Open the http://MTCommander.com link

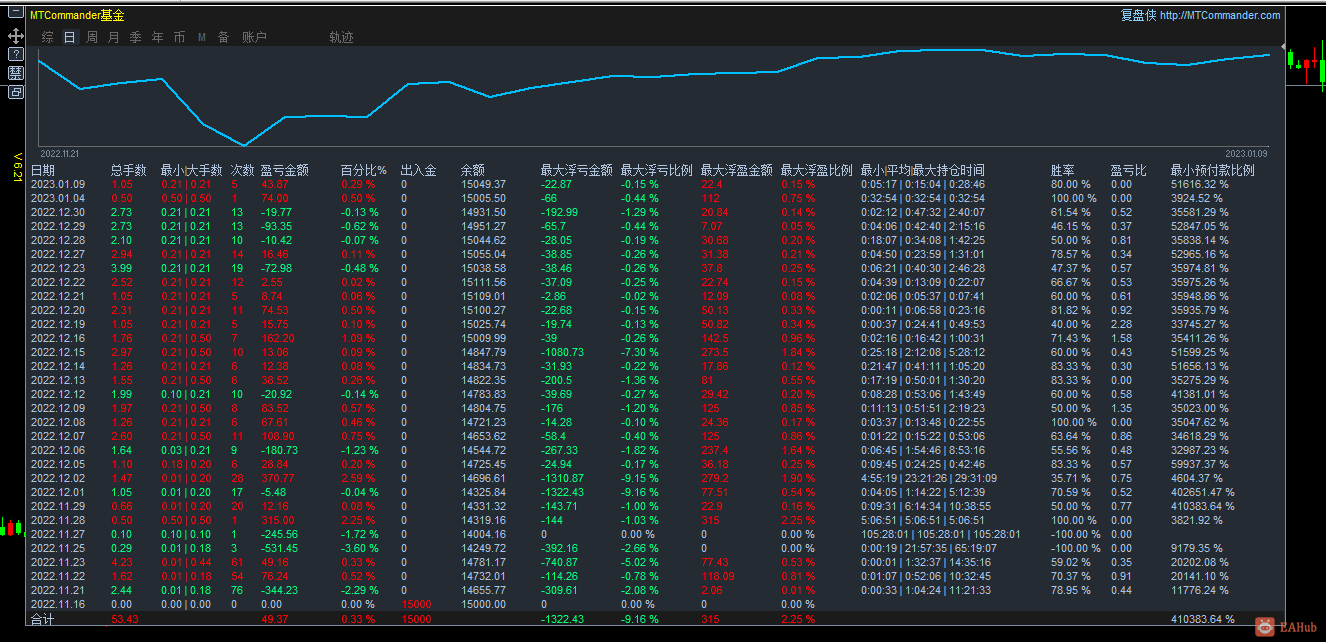pos(1220,15)
